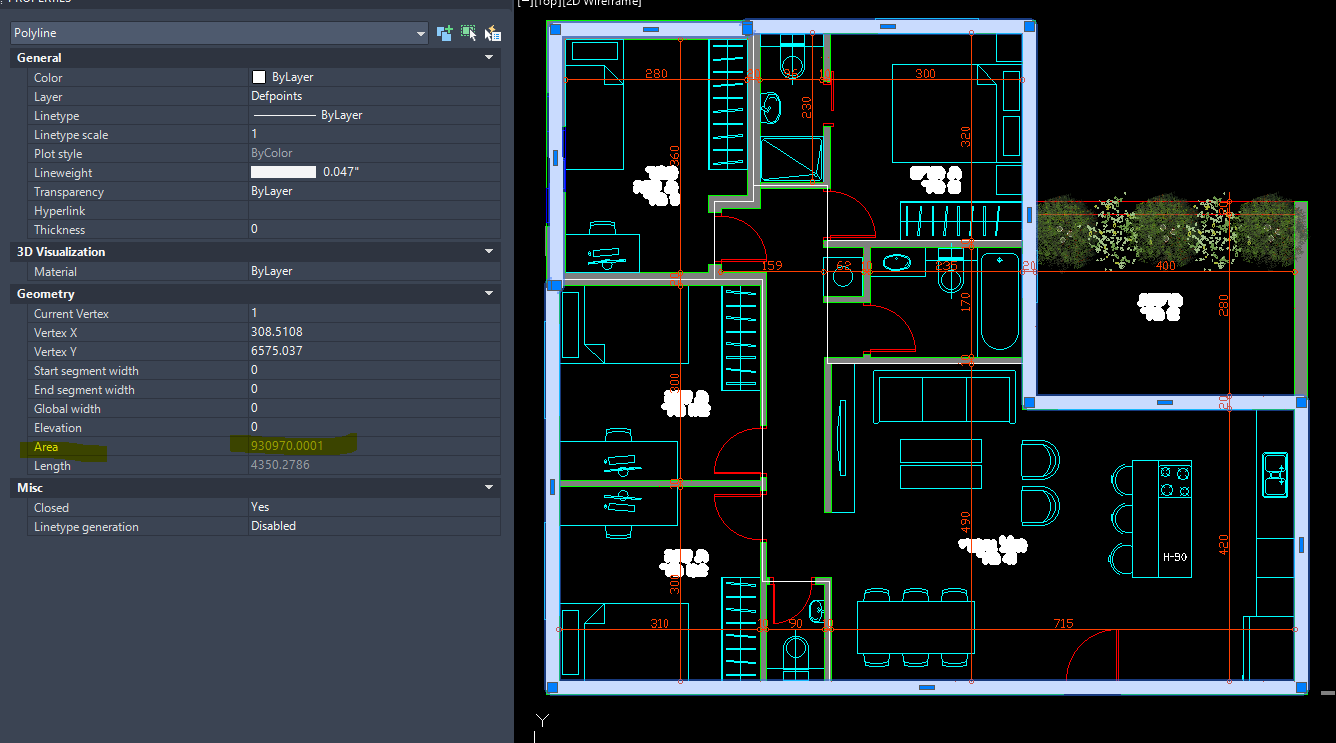Collapse the 3D Visualization section
1336x743 pixels.
(489, 252)
